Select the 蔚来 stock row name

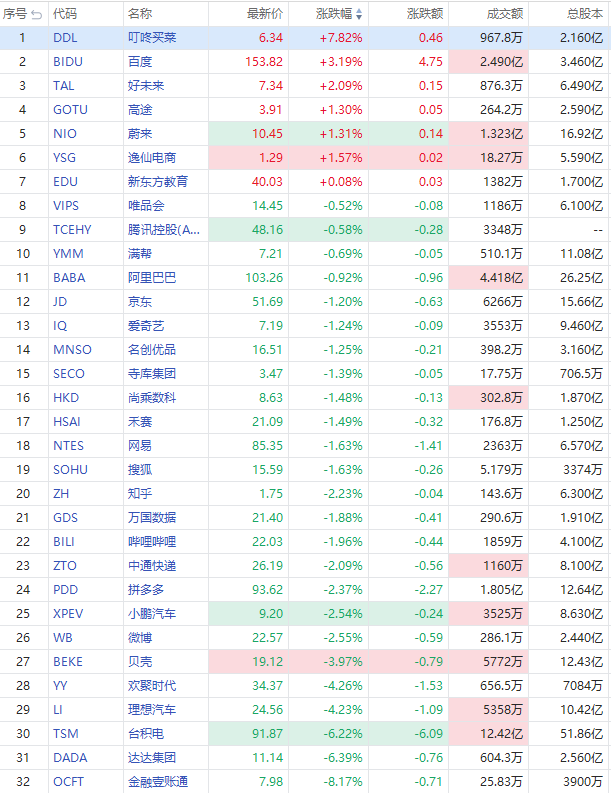tap(139, 133)
